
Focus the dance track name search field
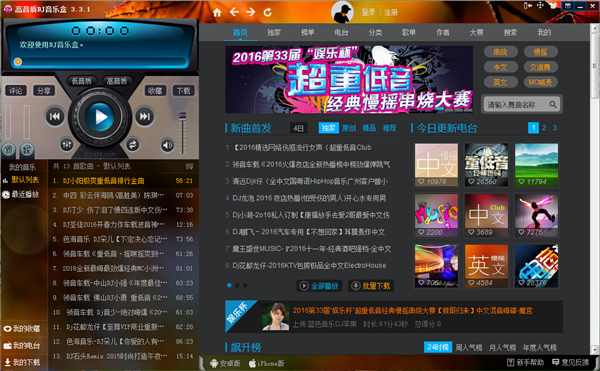pyautogui.click(x=516, y=104)
